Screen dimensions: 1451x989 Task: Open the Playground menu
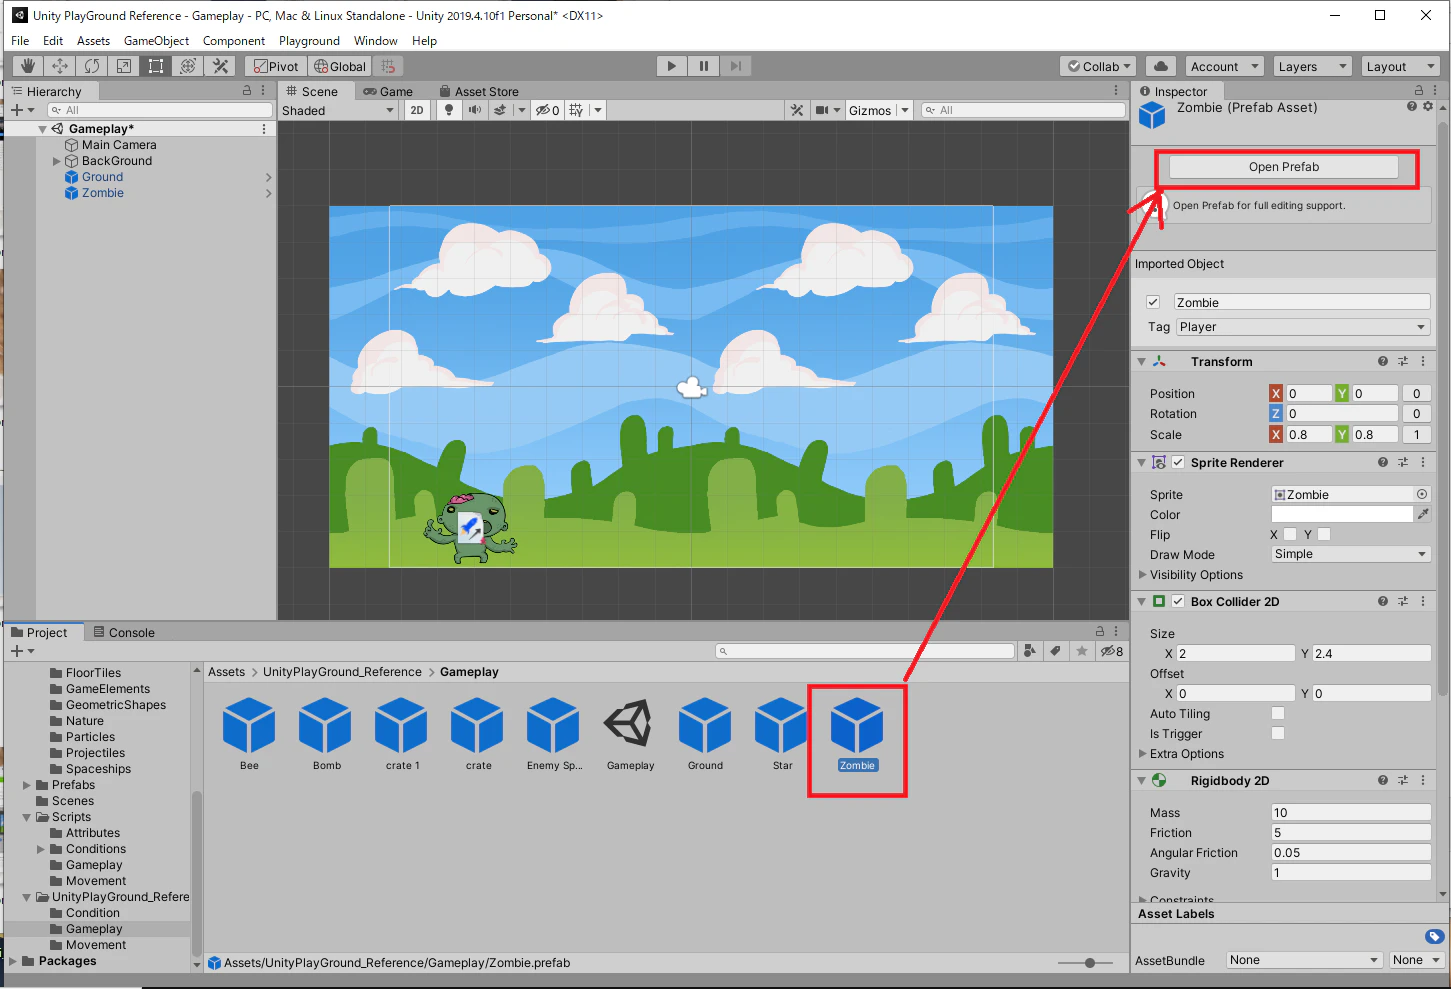tap(309, 41)
